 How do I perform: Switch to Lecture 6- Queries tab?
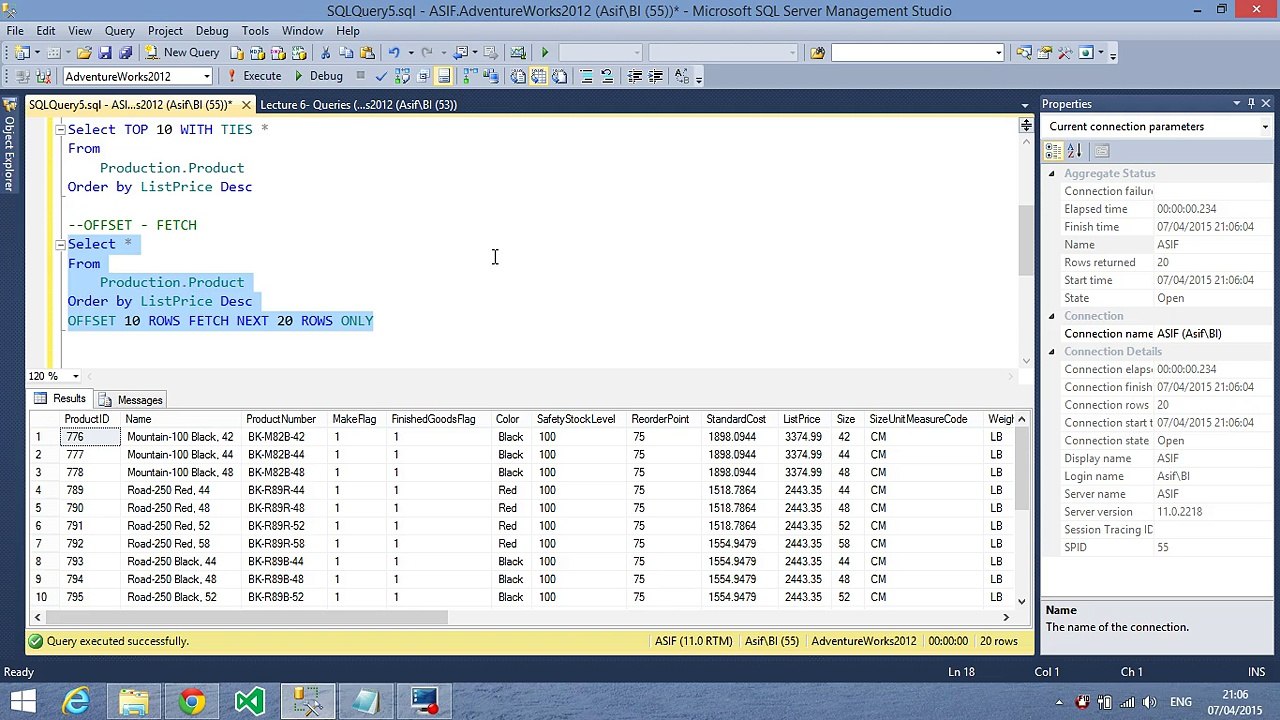[358, 104]
